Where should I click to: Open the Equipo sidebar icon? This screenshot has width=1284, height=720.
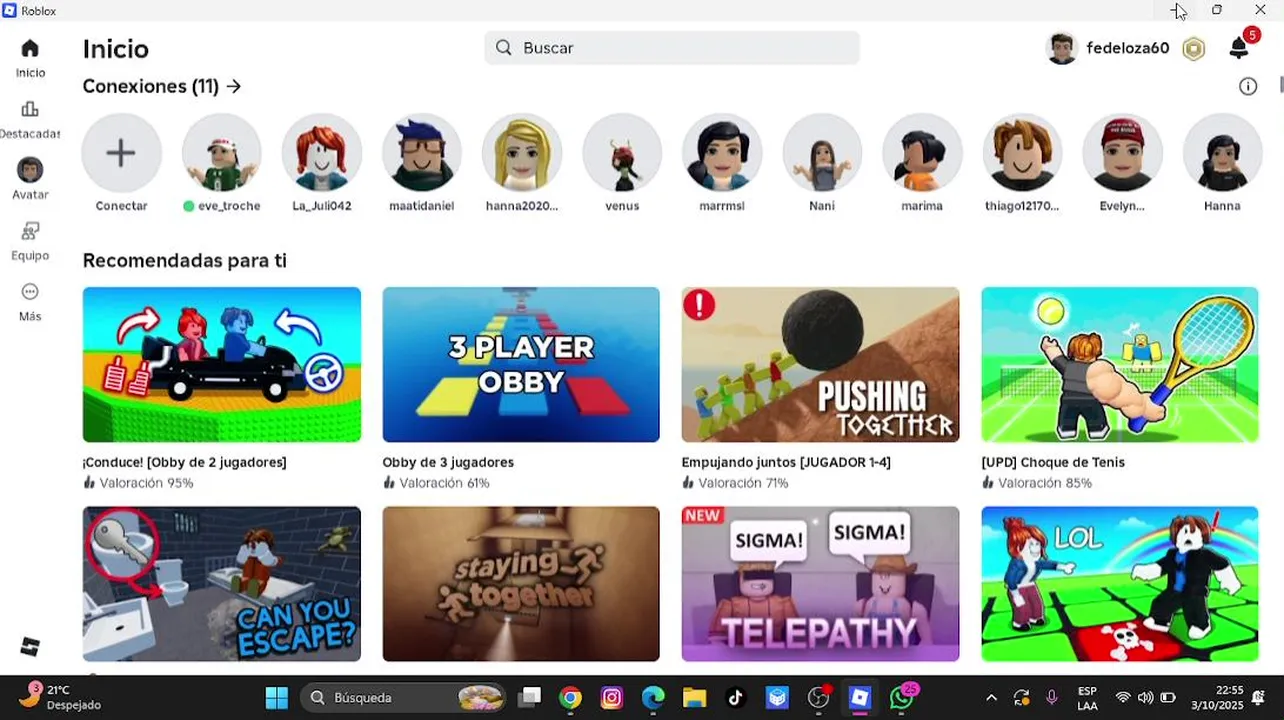click(x=30, y=231)
